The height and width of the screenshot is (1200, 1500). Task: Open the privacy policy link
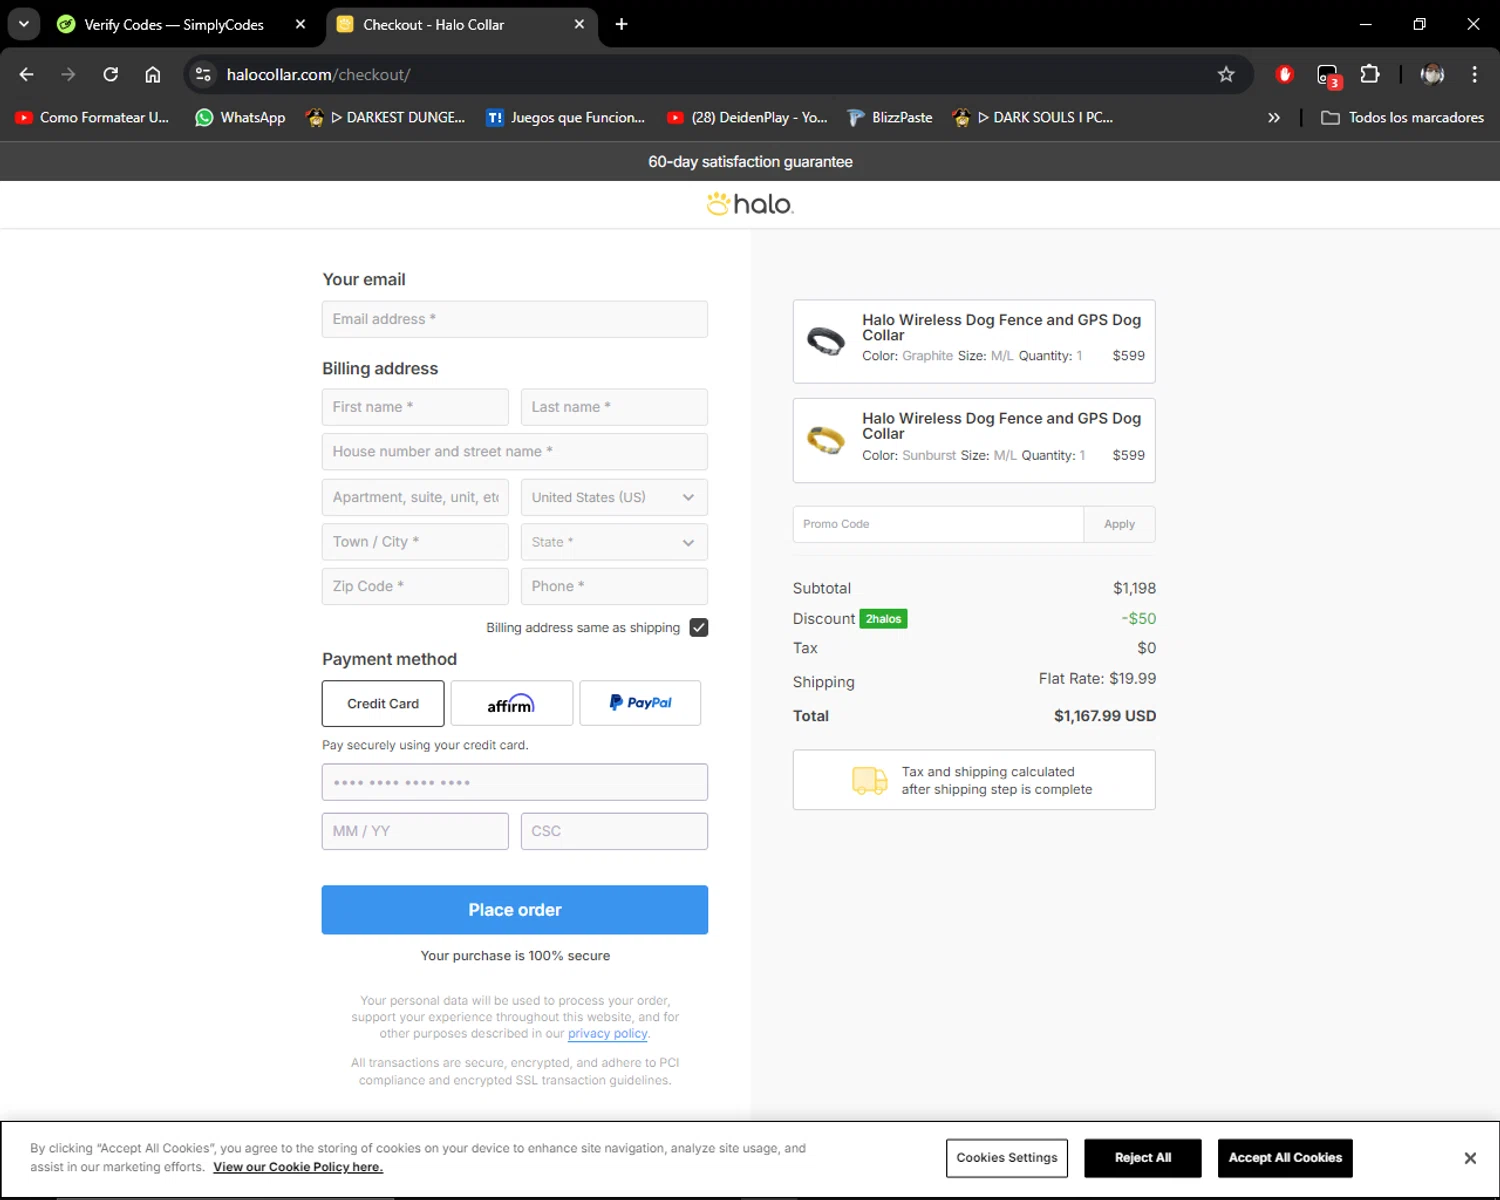pos(608,1034)
